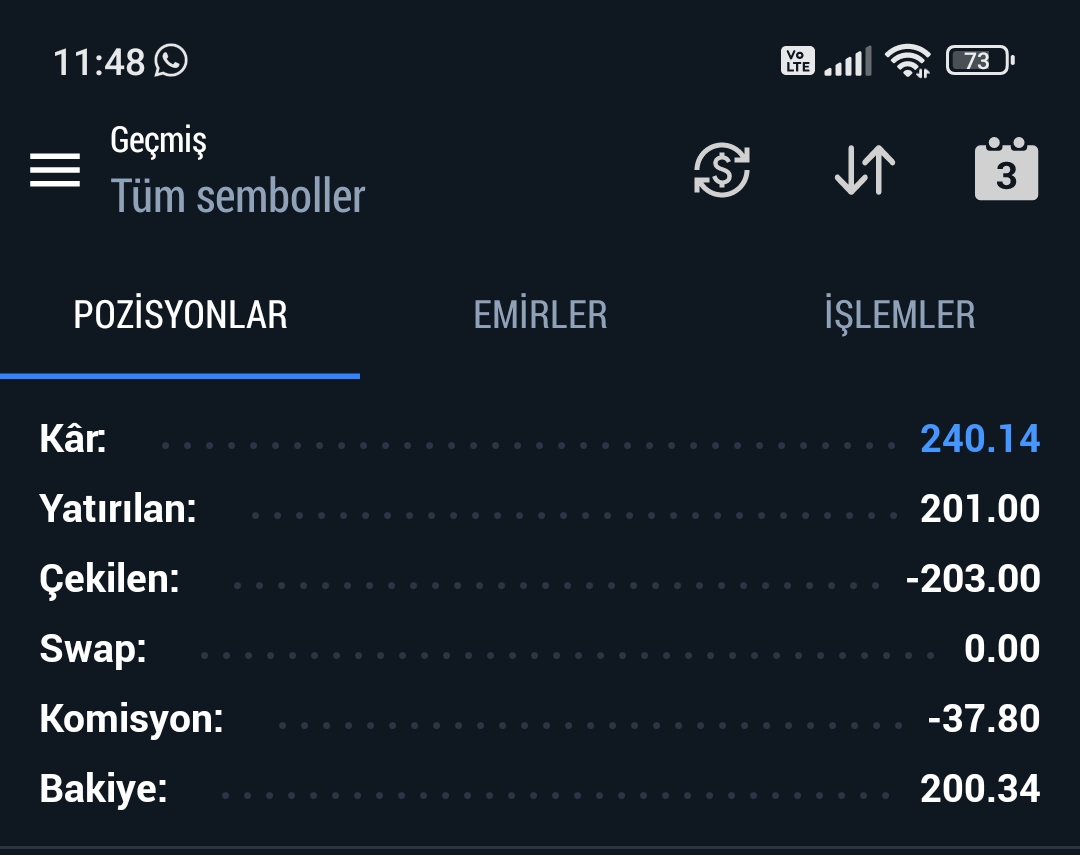
Task: Tap the Çekilen row showing -203.00
Action: (539, 579)
